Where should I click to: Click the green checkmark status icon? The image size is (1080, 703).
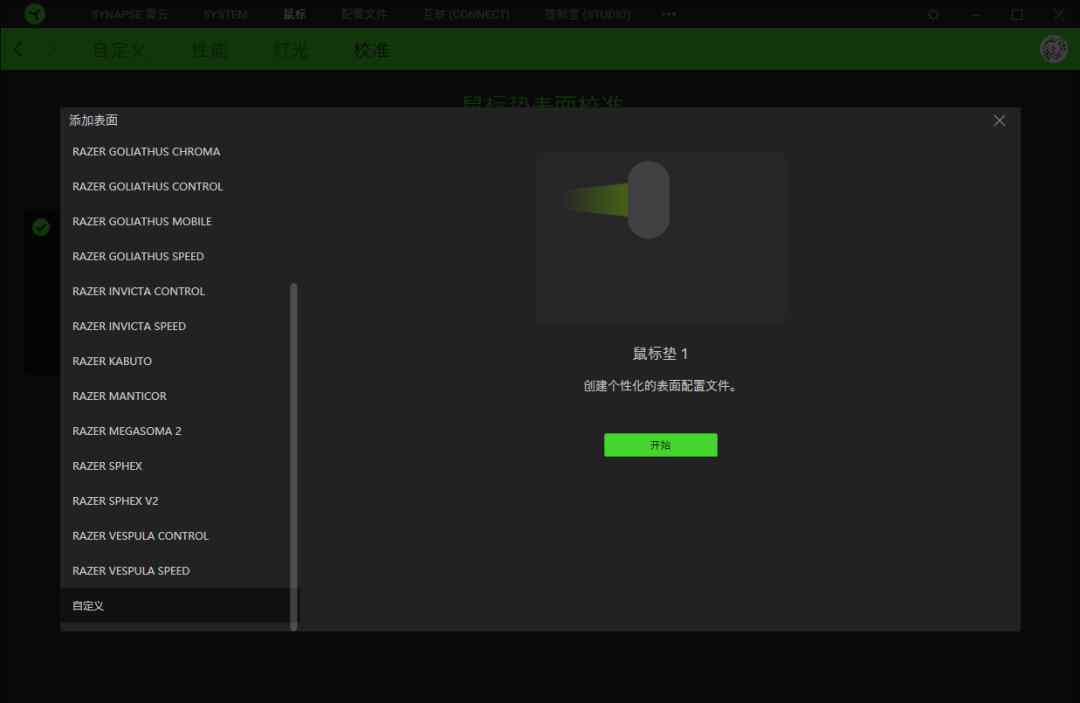click(41, 227)
